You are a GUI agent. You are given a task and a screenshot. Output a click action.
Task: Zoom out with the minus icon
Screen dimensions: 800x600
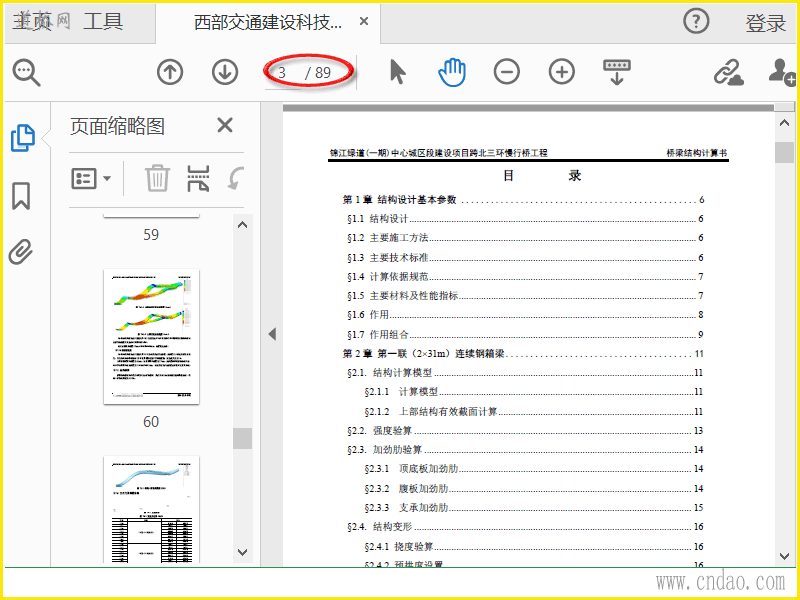pos(507,72)
